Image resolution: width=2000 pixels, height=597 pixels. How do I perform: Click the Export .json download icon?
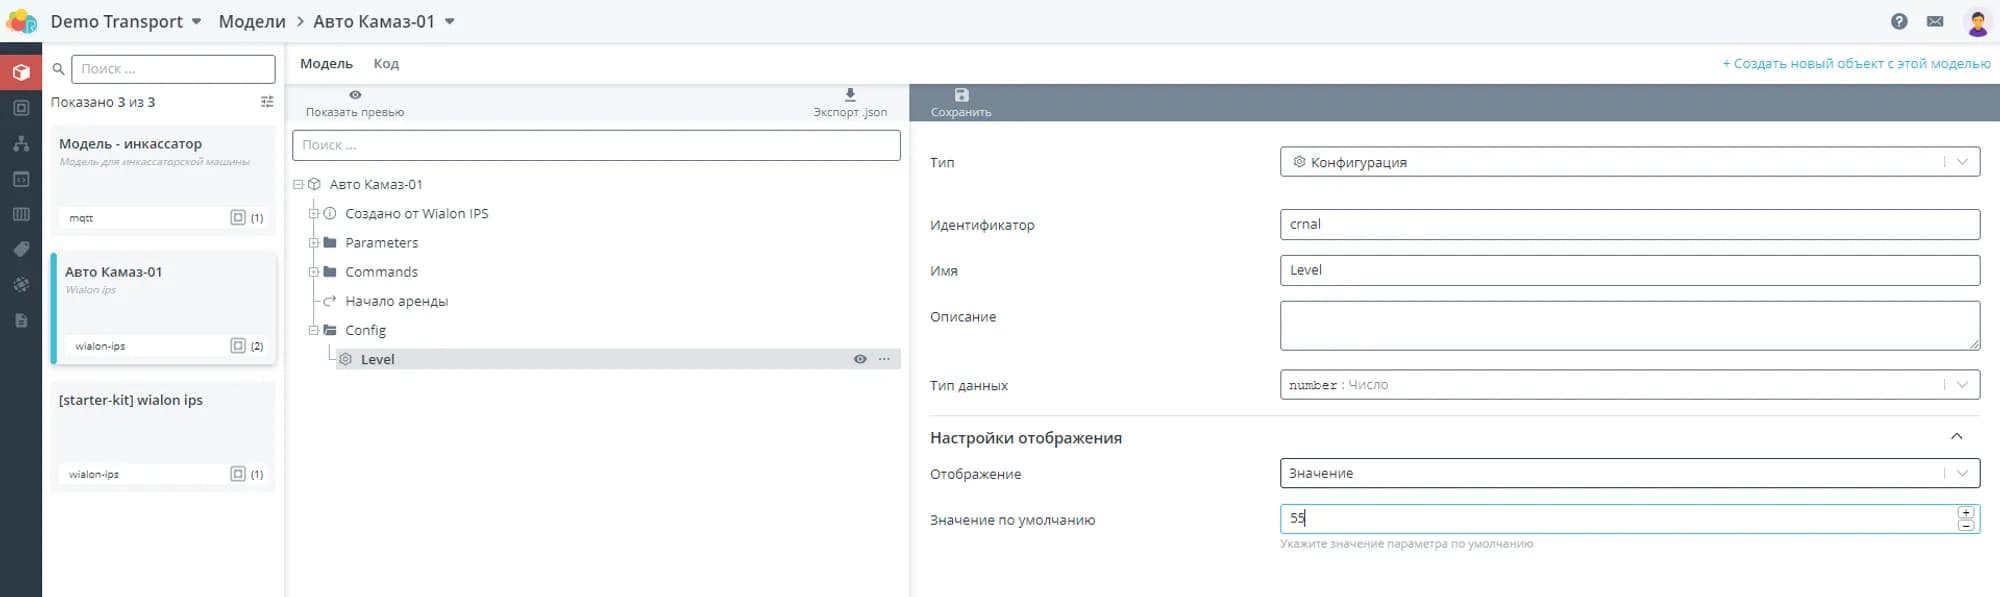pyautogui.click(x=850, y=95)
